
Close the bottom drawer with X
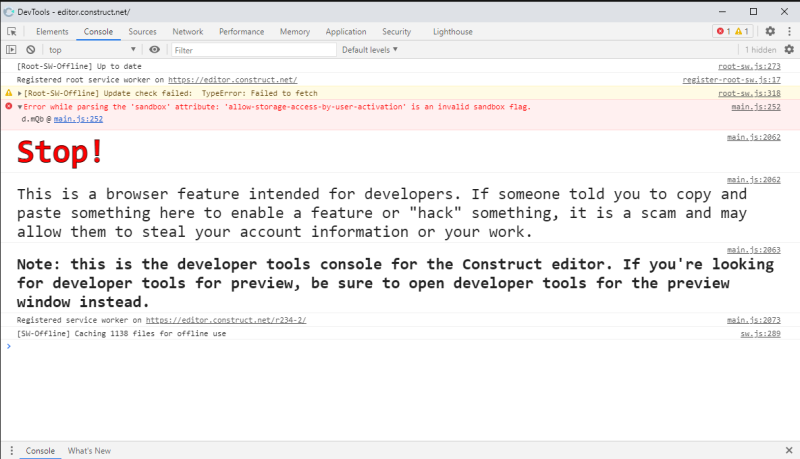coord(789,450)
